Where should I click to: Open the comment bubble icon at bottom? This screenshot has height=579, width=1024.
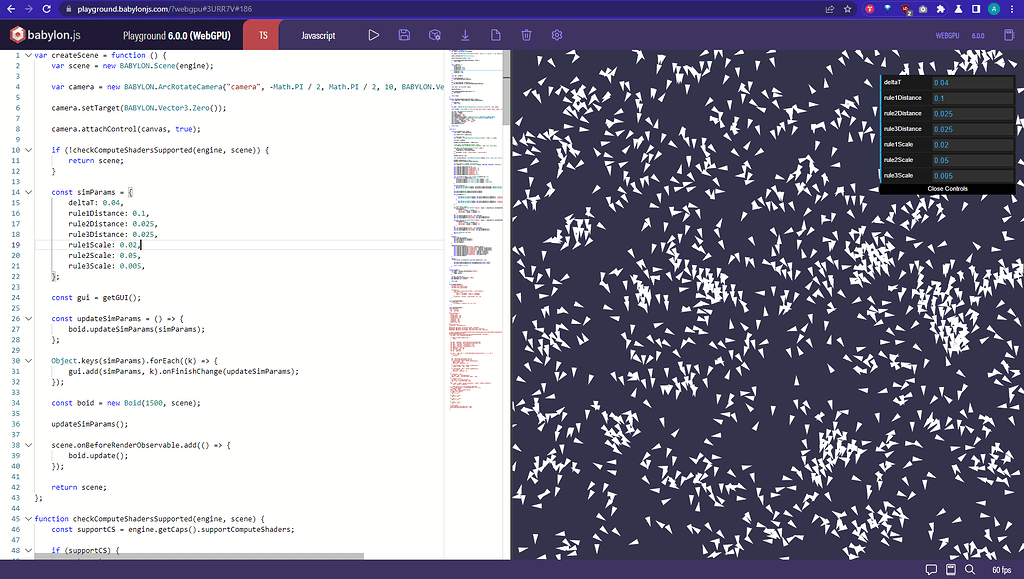pos(930,569)
